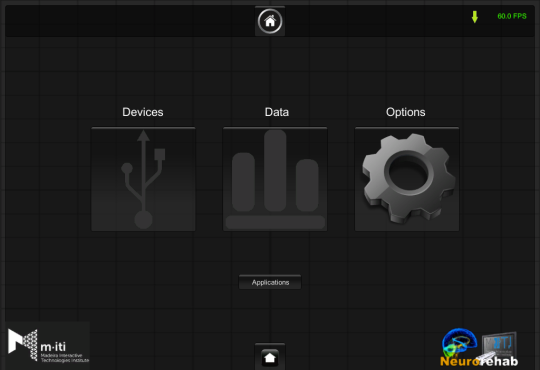Click the Data label

(x=277, y=112)
